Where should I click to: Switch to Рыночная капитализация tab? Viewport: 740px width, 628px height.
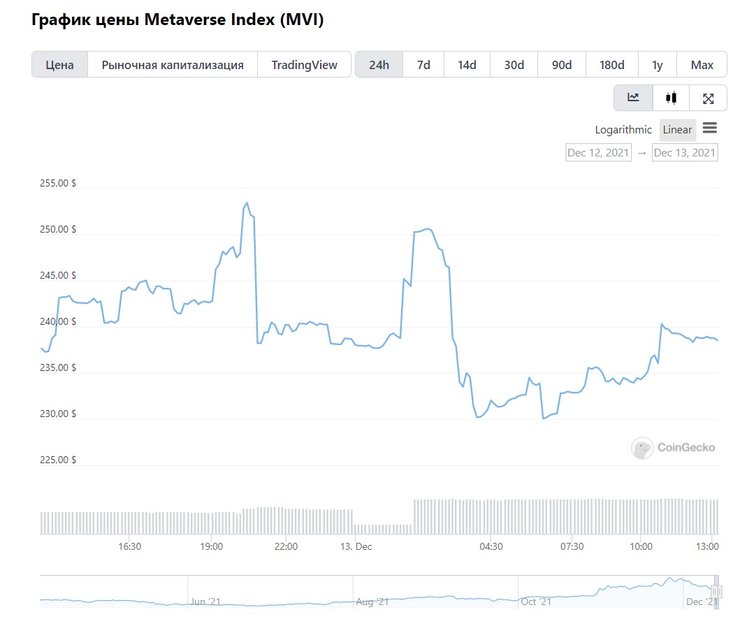(x=173, y=65)
